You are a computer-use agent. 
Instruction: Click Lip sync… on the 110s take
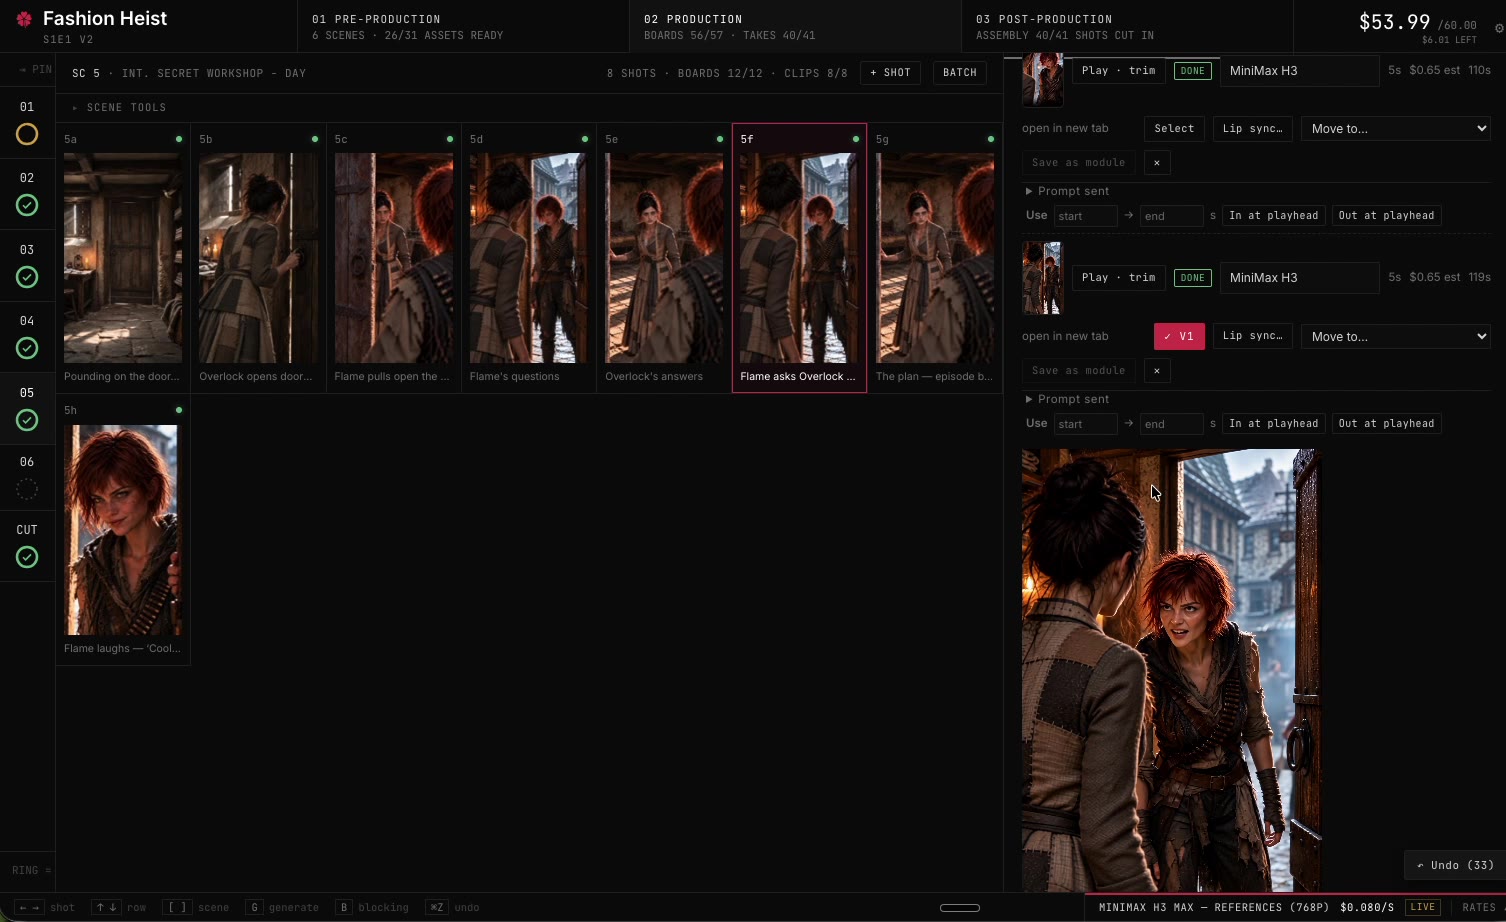tap(1252, 128)
